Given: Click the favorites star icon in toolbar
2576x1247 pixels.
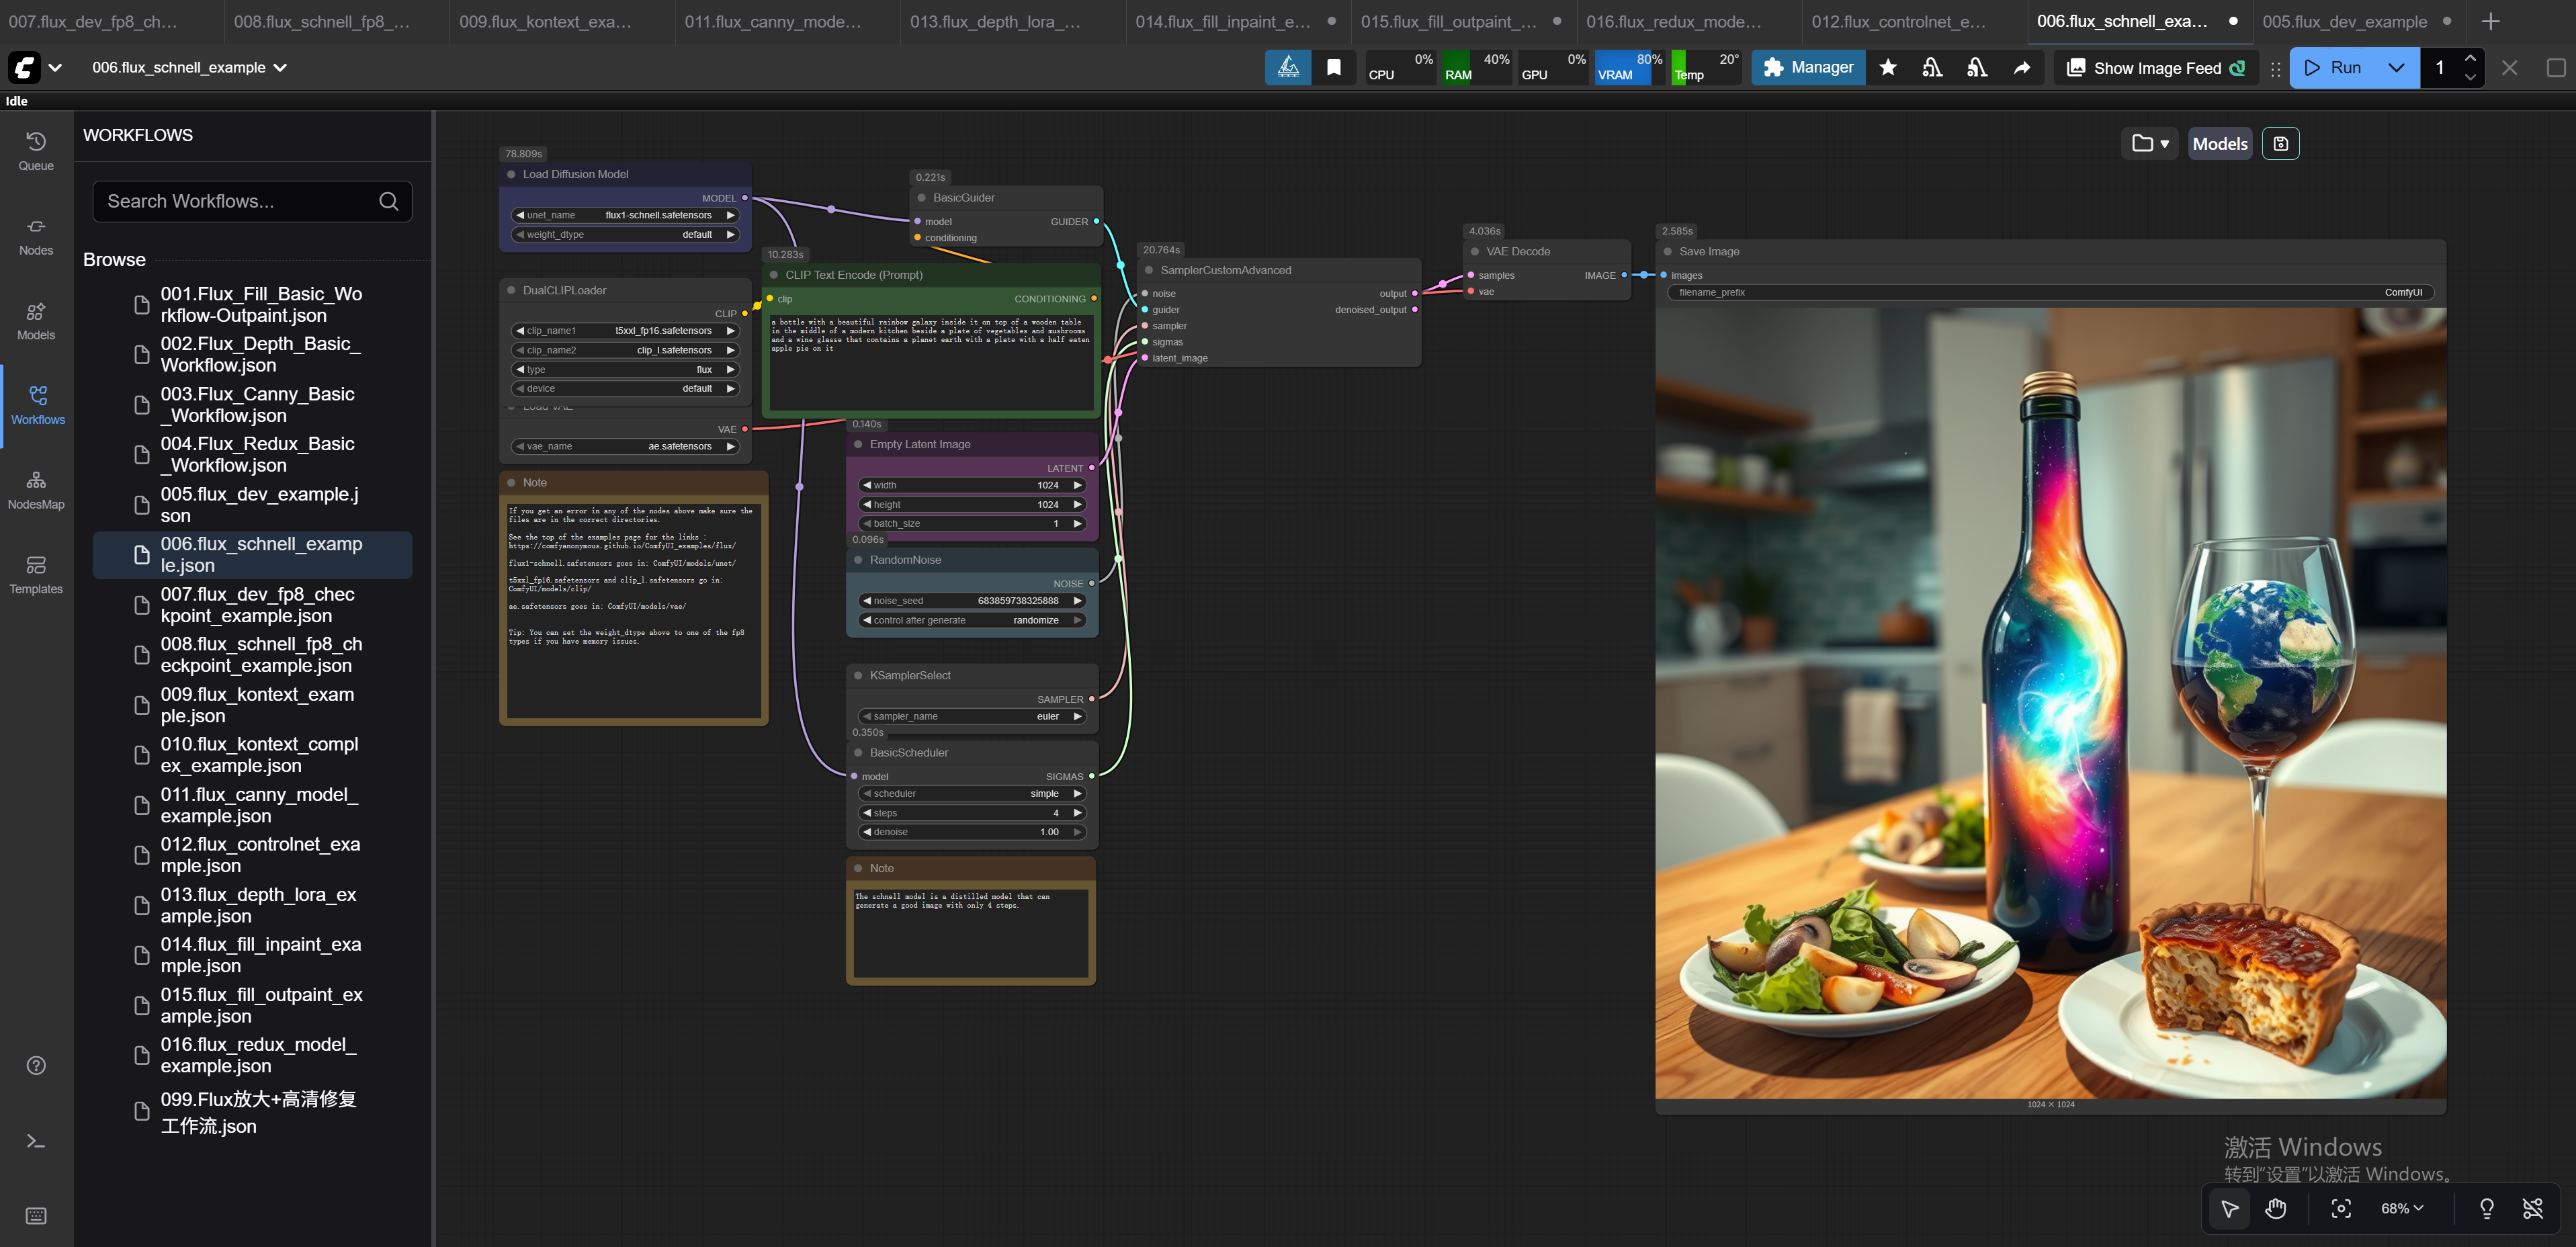Looking at the screenshot, I should (x=1887, y=68).
